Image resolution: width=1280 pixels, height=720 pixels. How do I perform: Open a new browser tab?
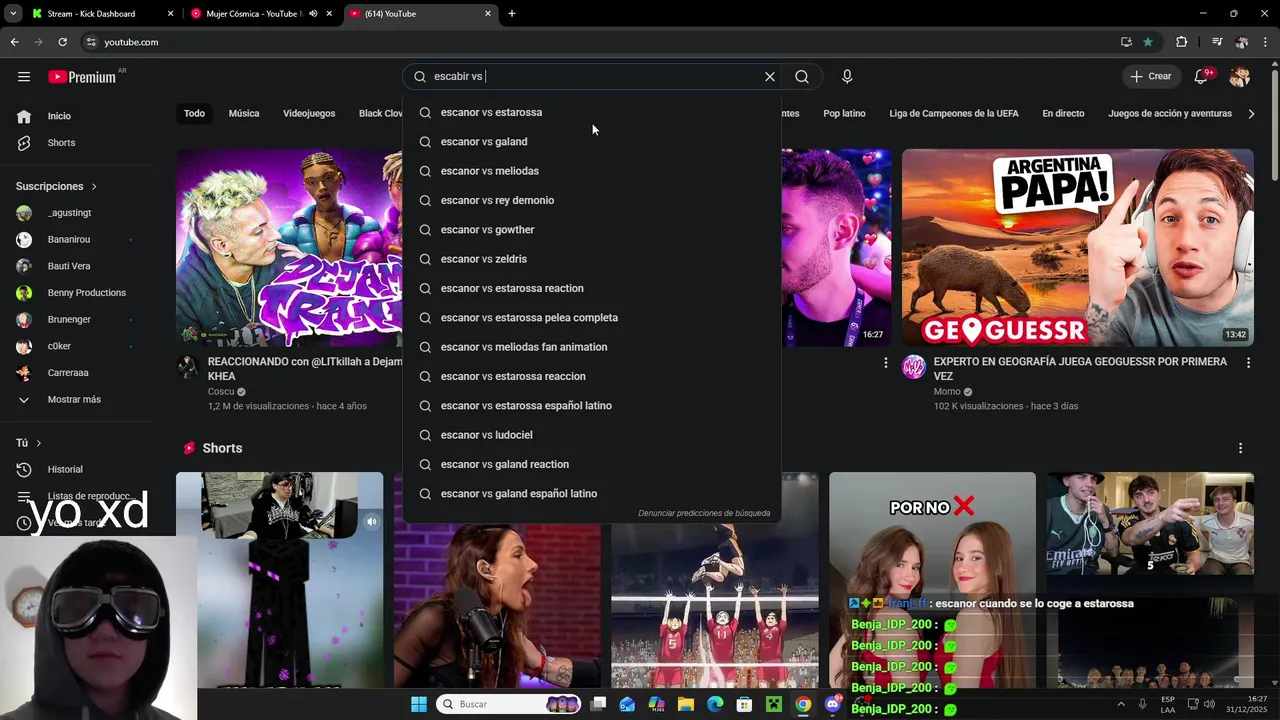click(512, 14)
